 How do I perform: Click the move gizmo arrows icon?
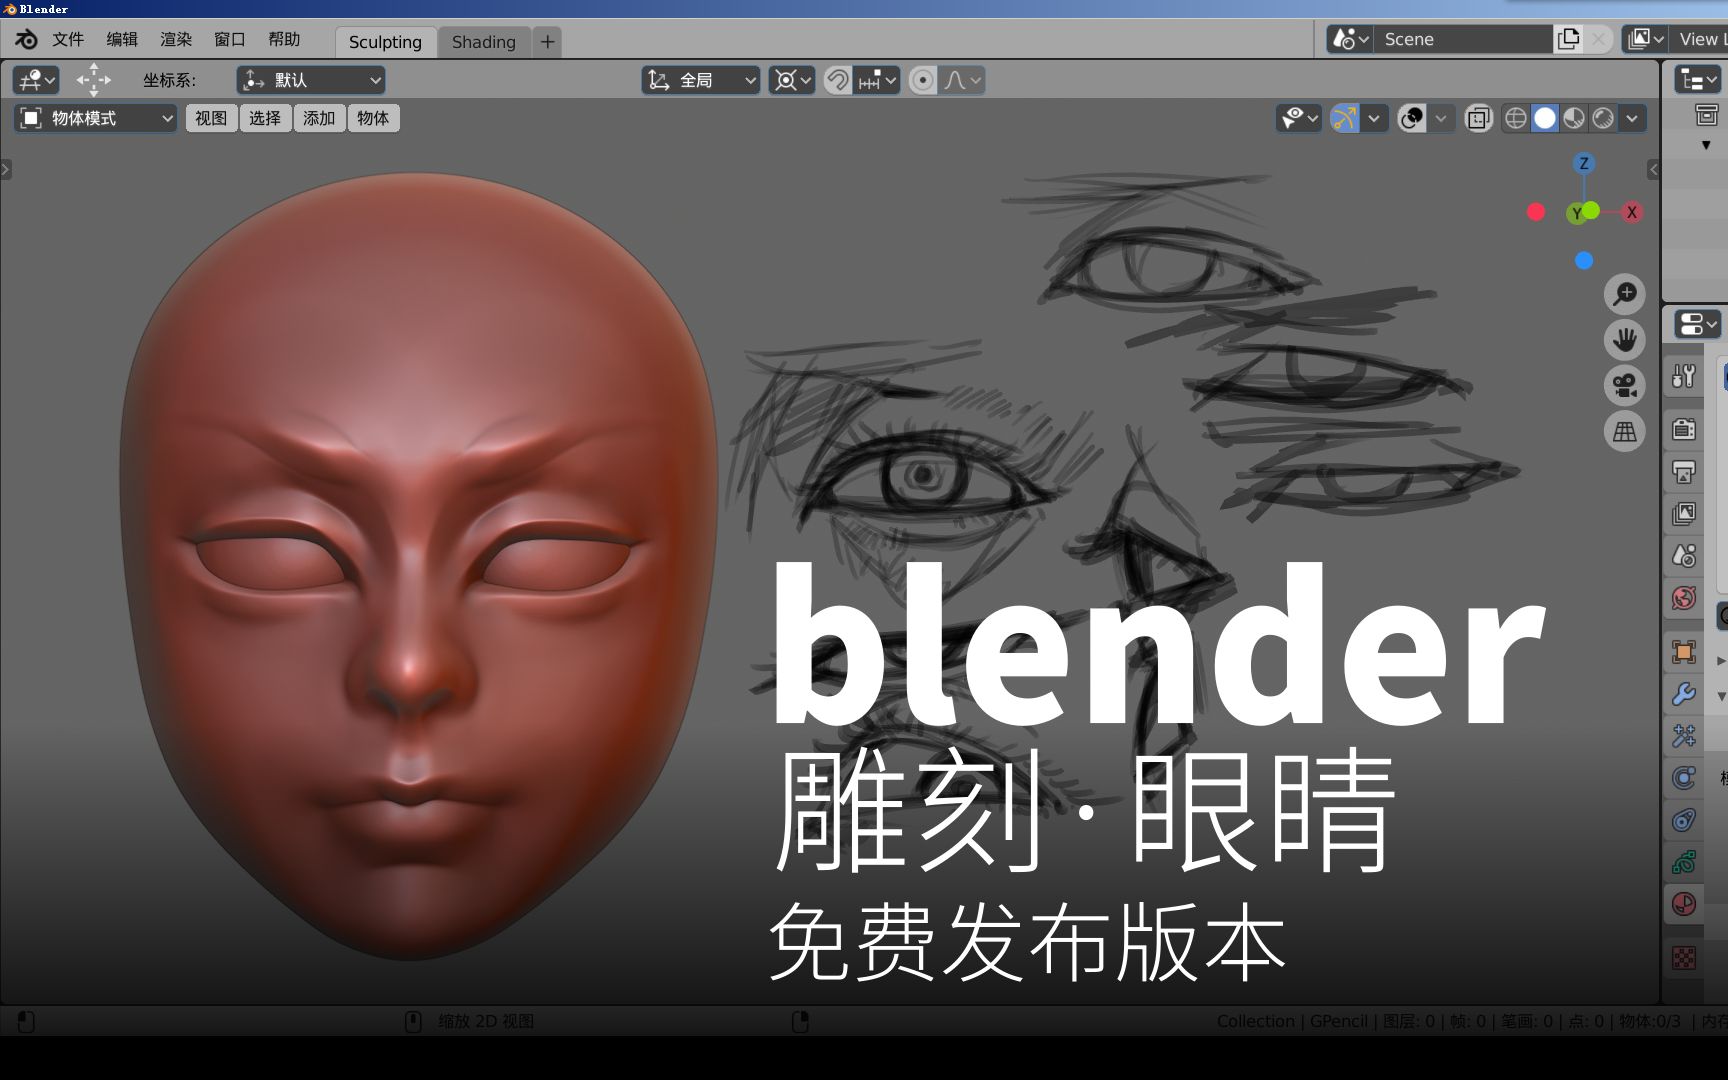94,80
